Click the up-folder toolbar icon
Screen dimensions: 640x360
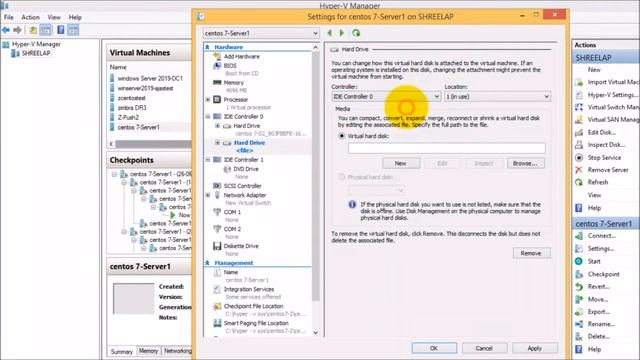(33, 30)
